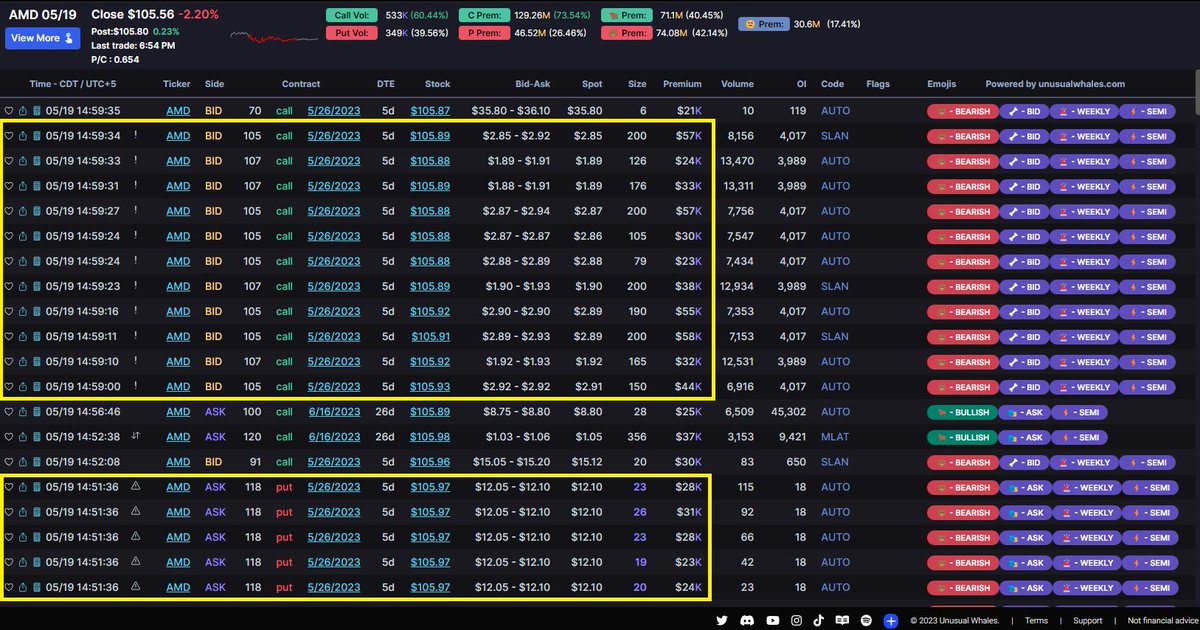Screen dimensions: 1200x630
Task: Sort by the Size column header
Action: [x=637, y=84]
